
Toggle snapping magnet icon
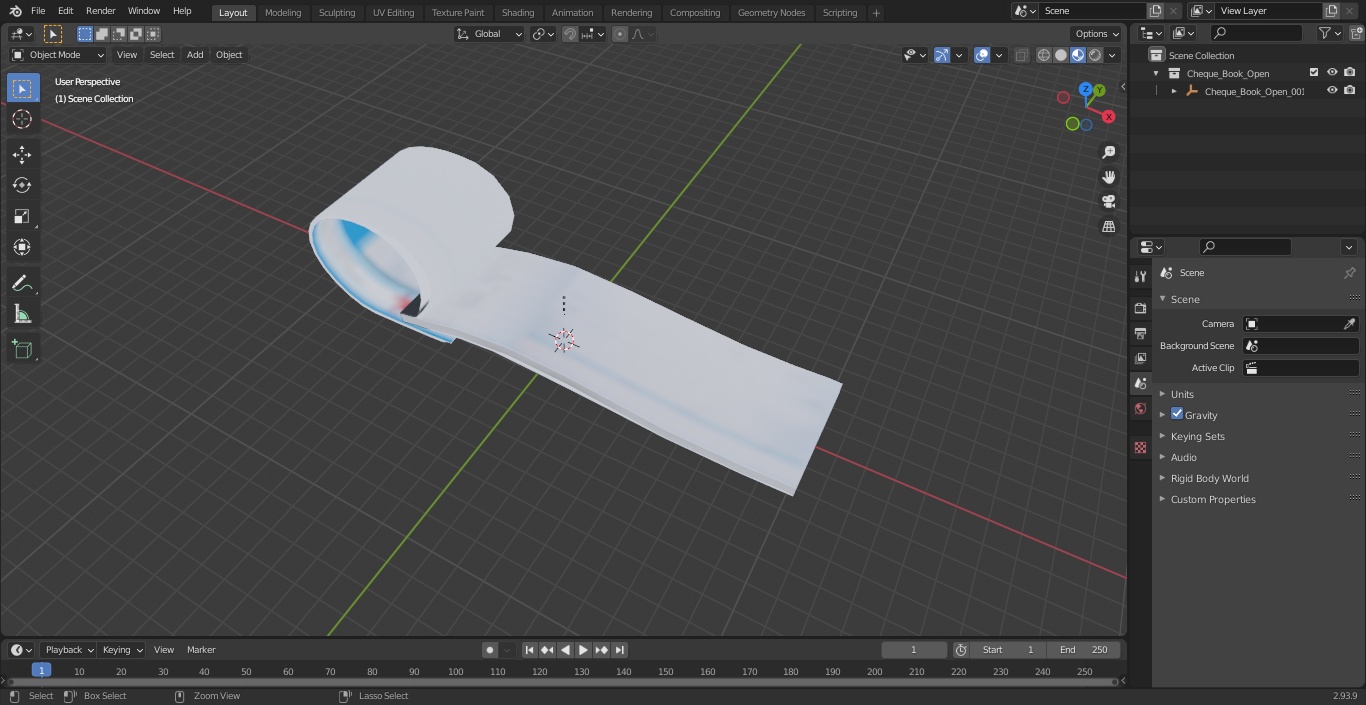pyautogui.click(x=570, y=34)
